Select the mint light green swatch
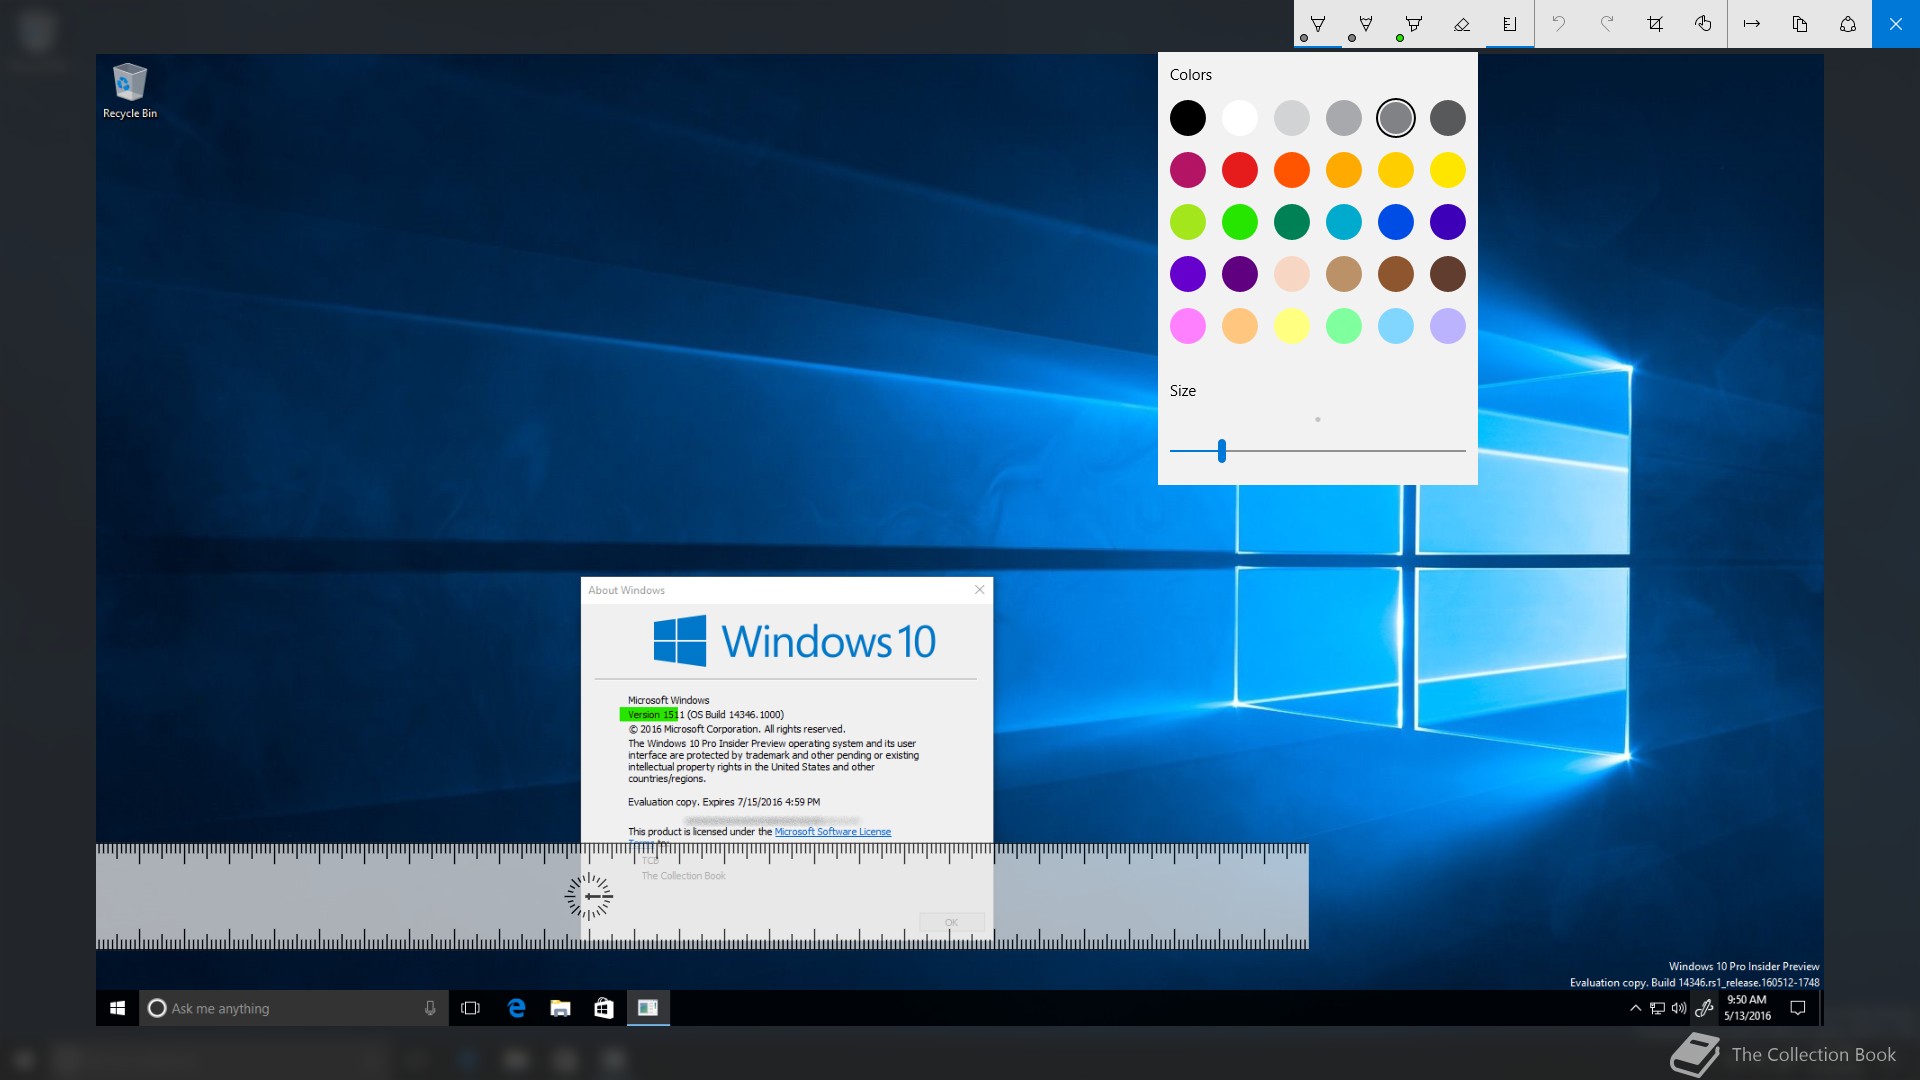Viewport: 1920px width, 1080px height. 1344,326
